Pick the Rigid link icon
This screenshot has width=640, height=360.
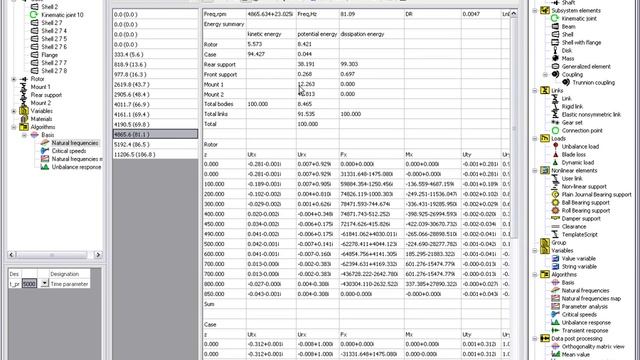point(555,107)
